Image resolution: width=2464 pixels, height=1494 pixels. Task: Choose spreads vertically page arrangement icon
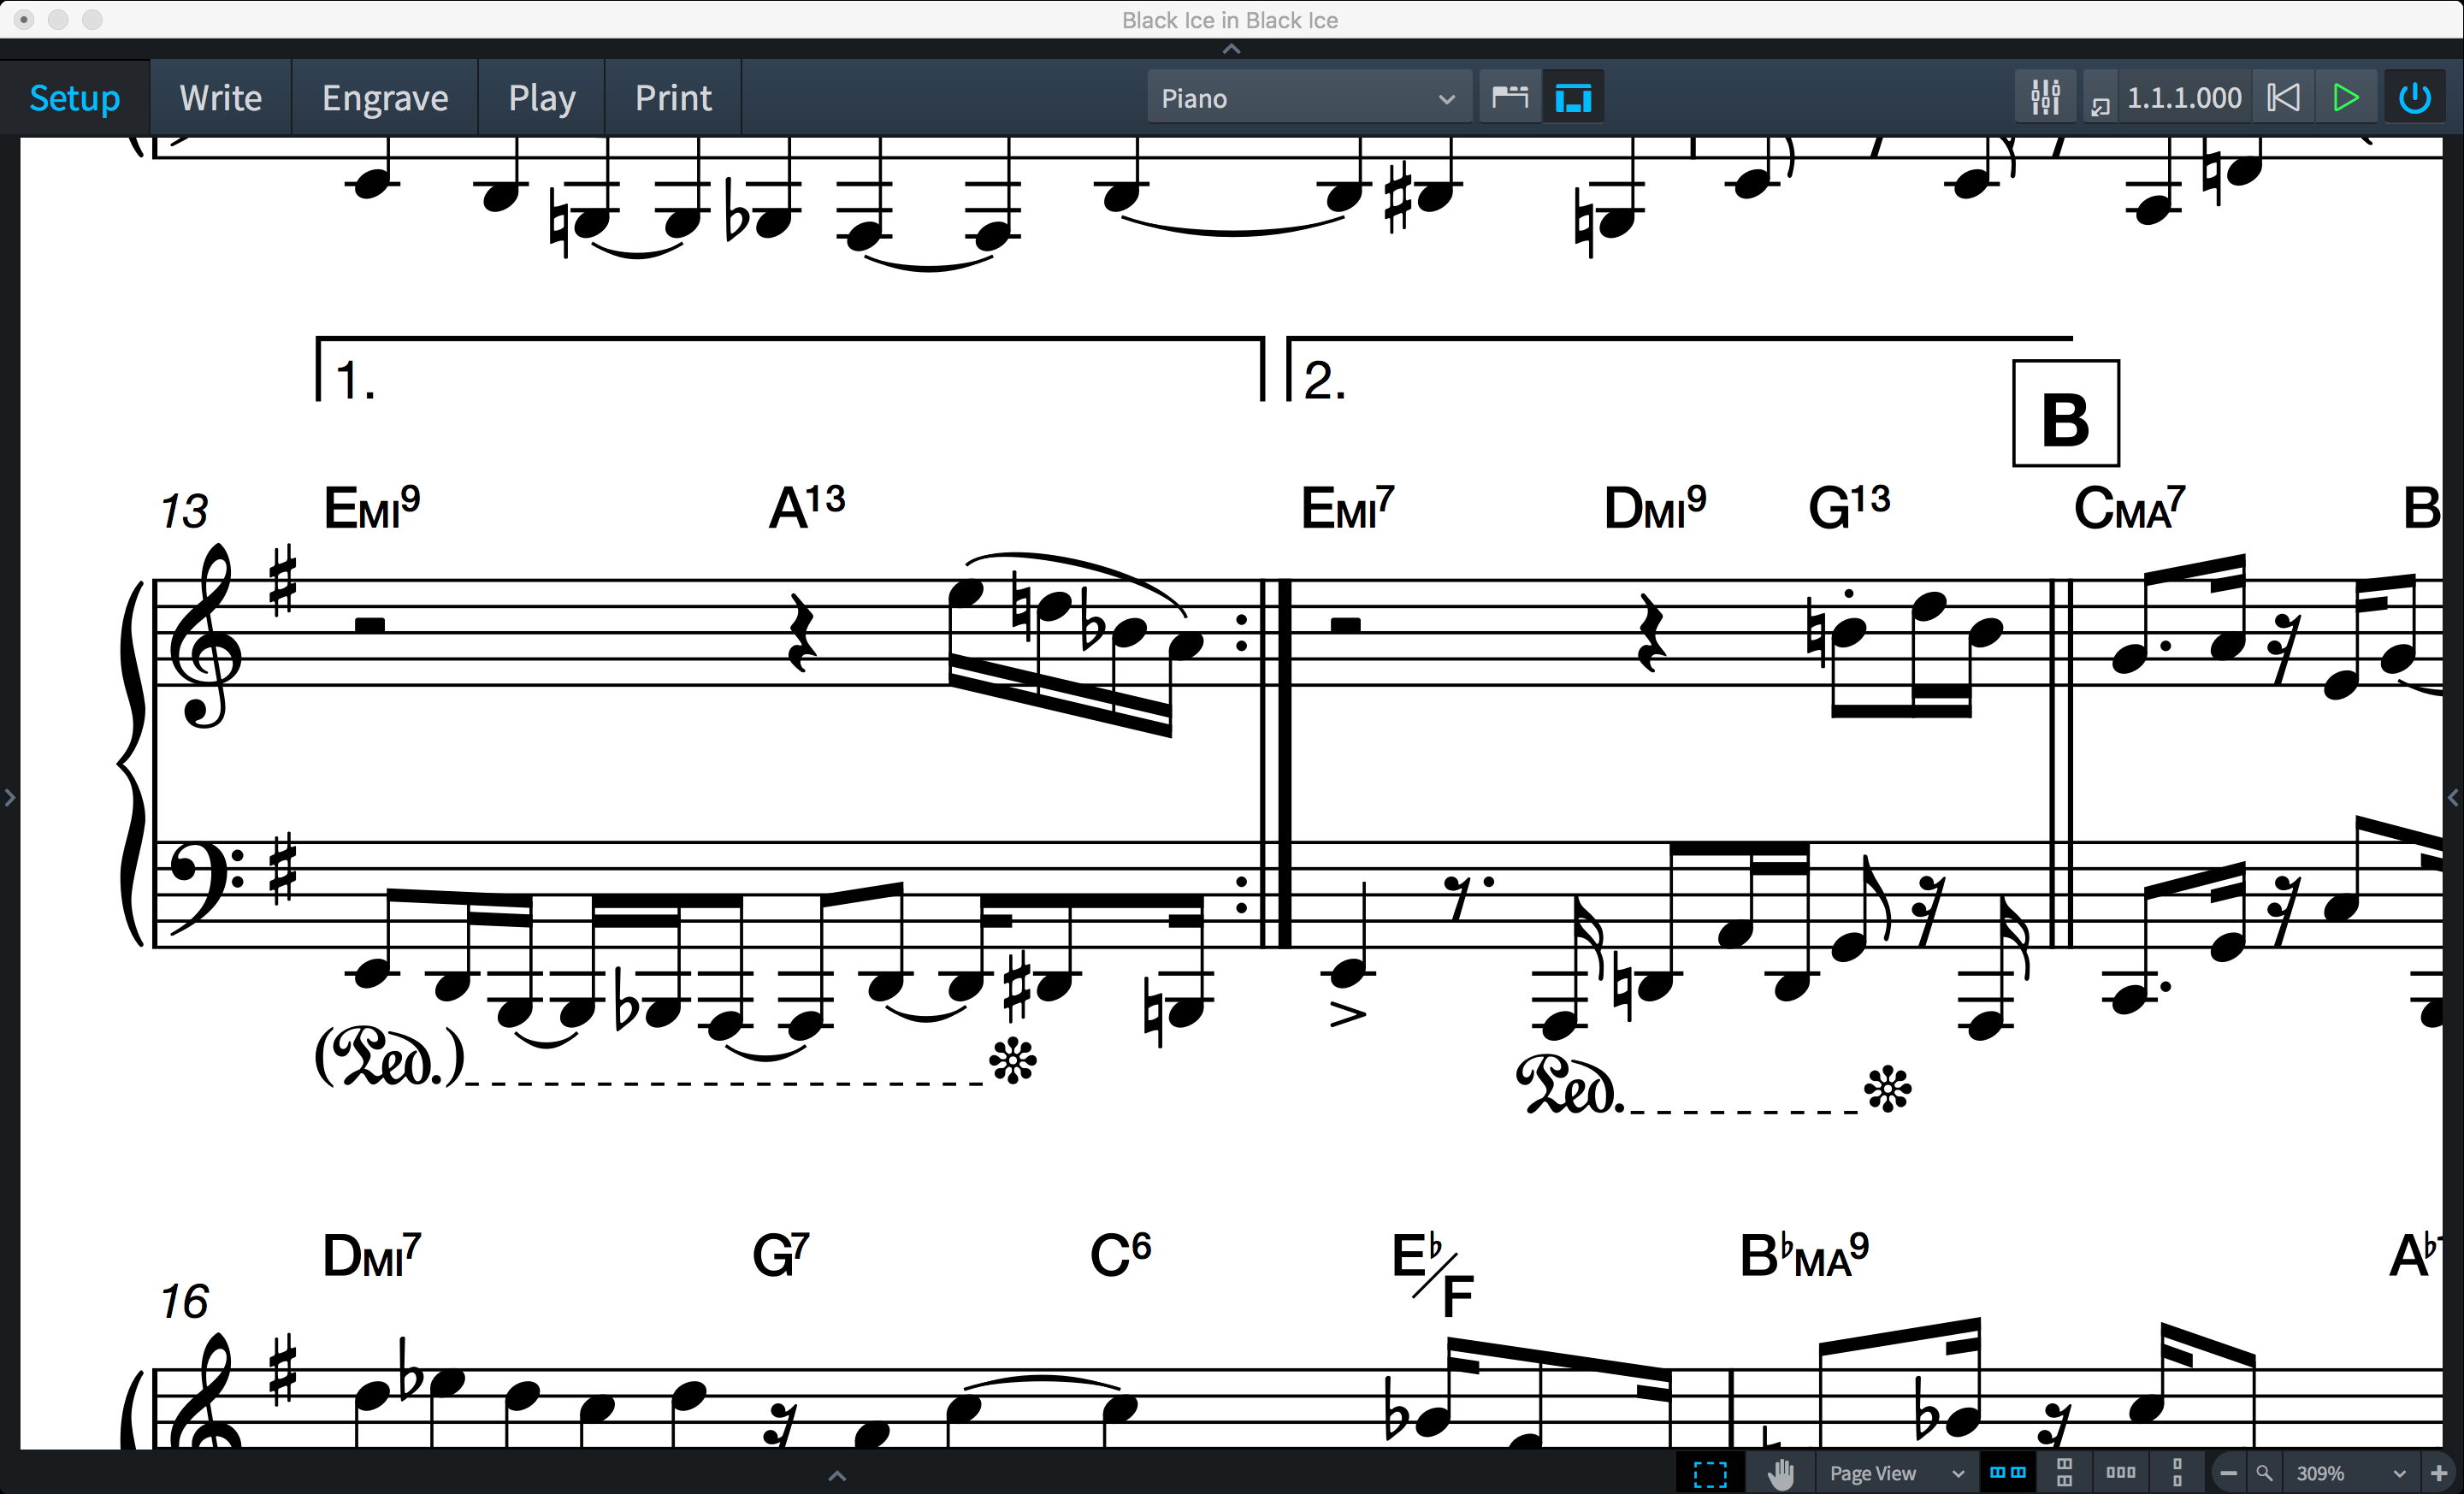click(2064, 1473)
